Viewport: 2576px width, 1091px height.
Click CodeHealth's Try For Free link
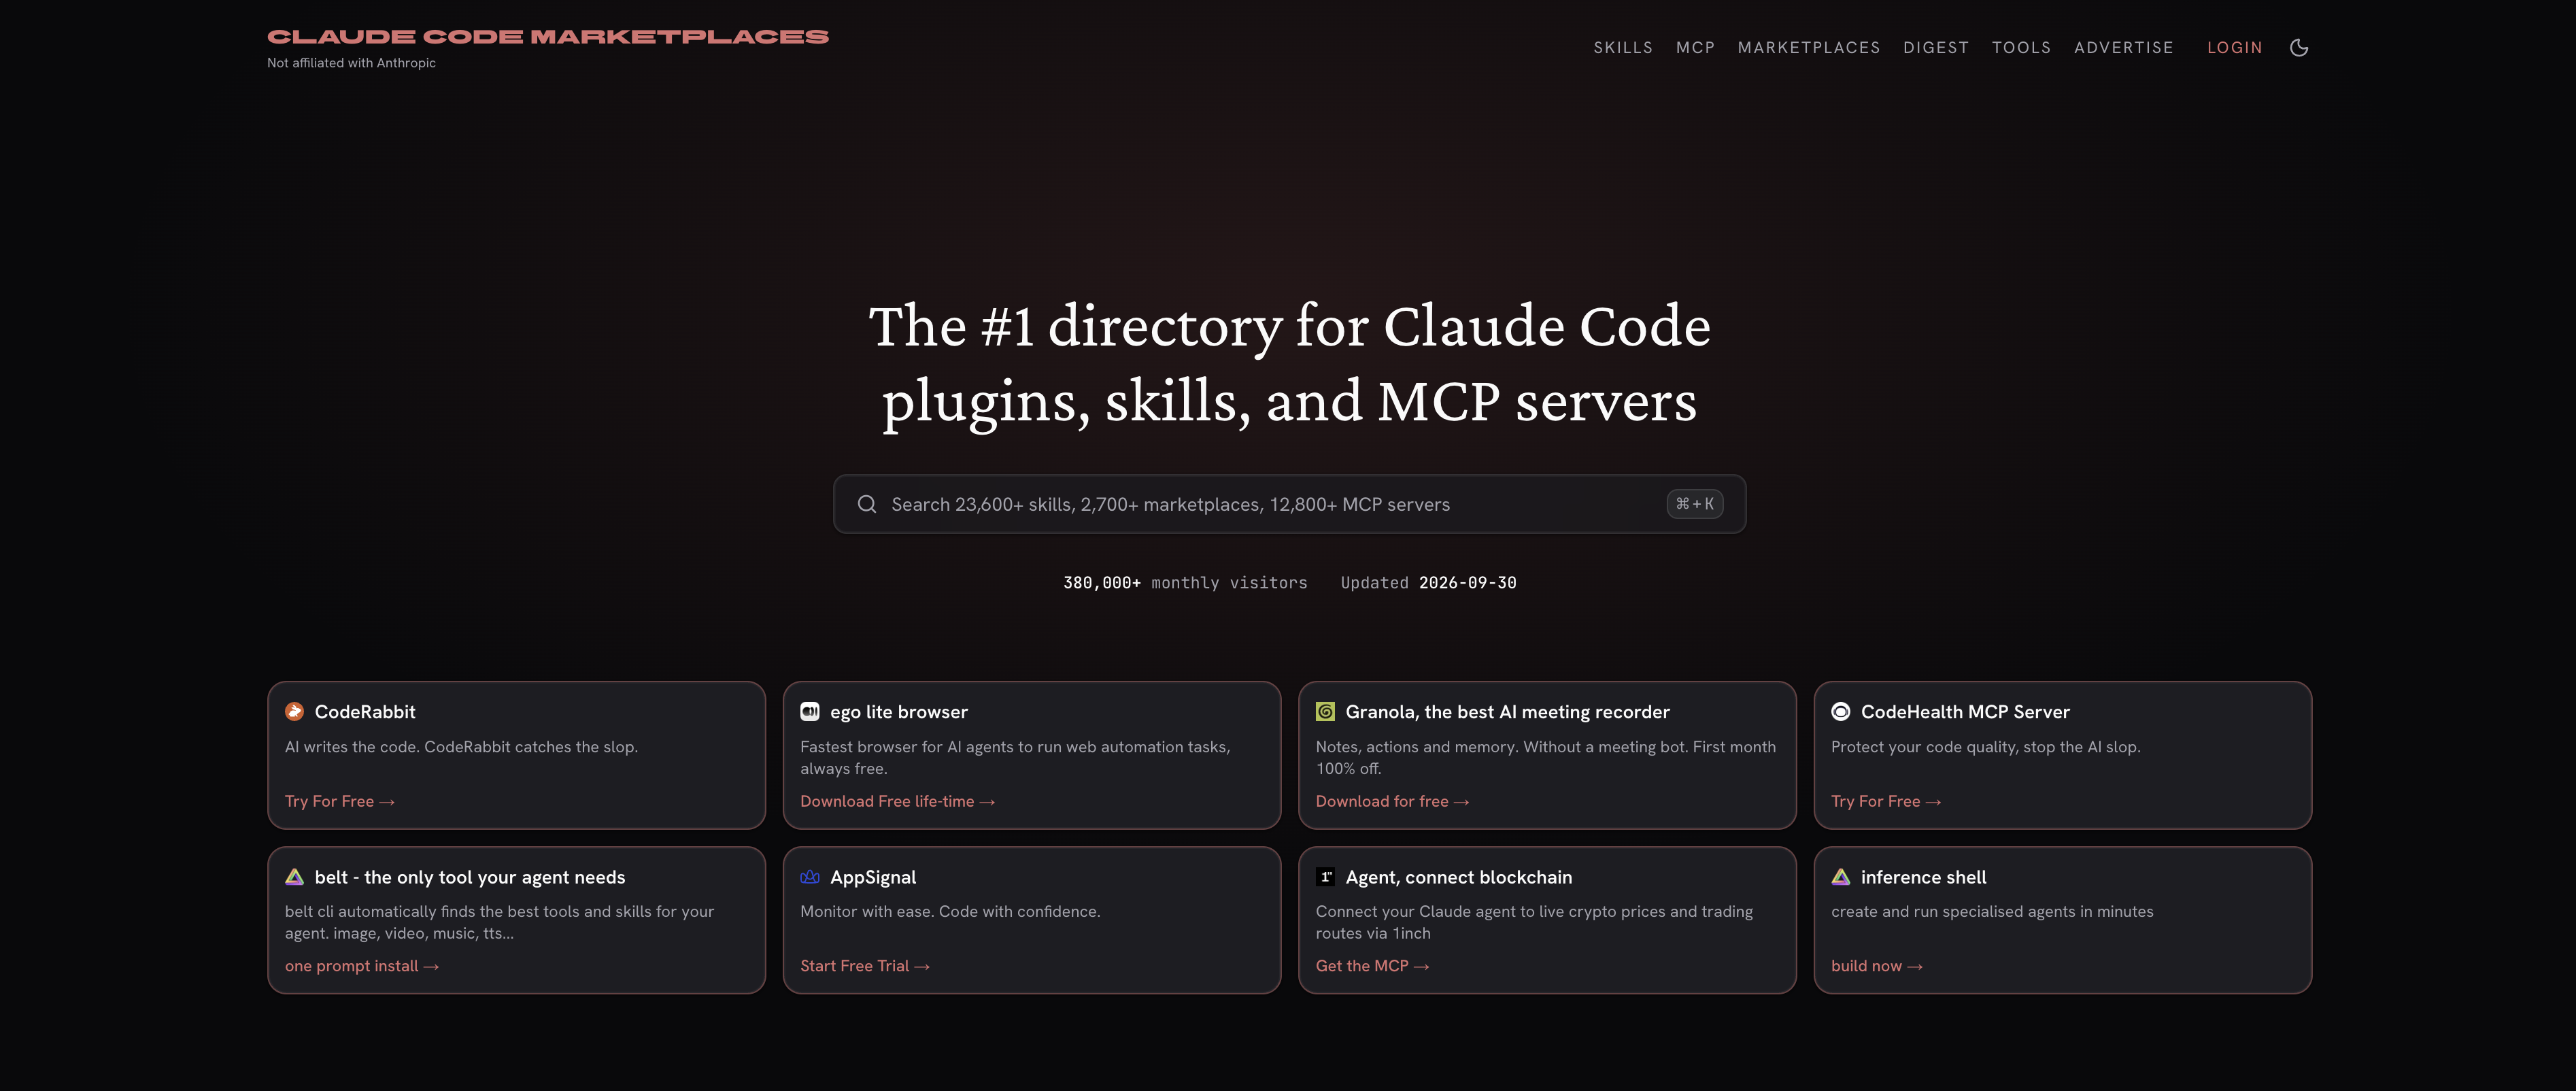tap(1886, 801)
